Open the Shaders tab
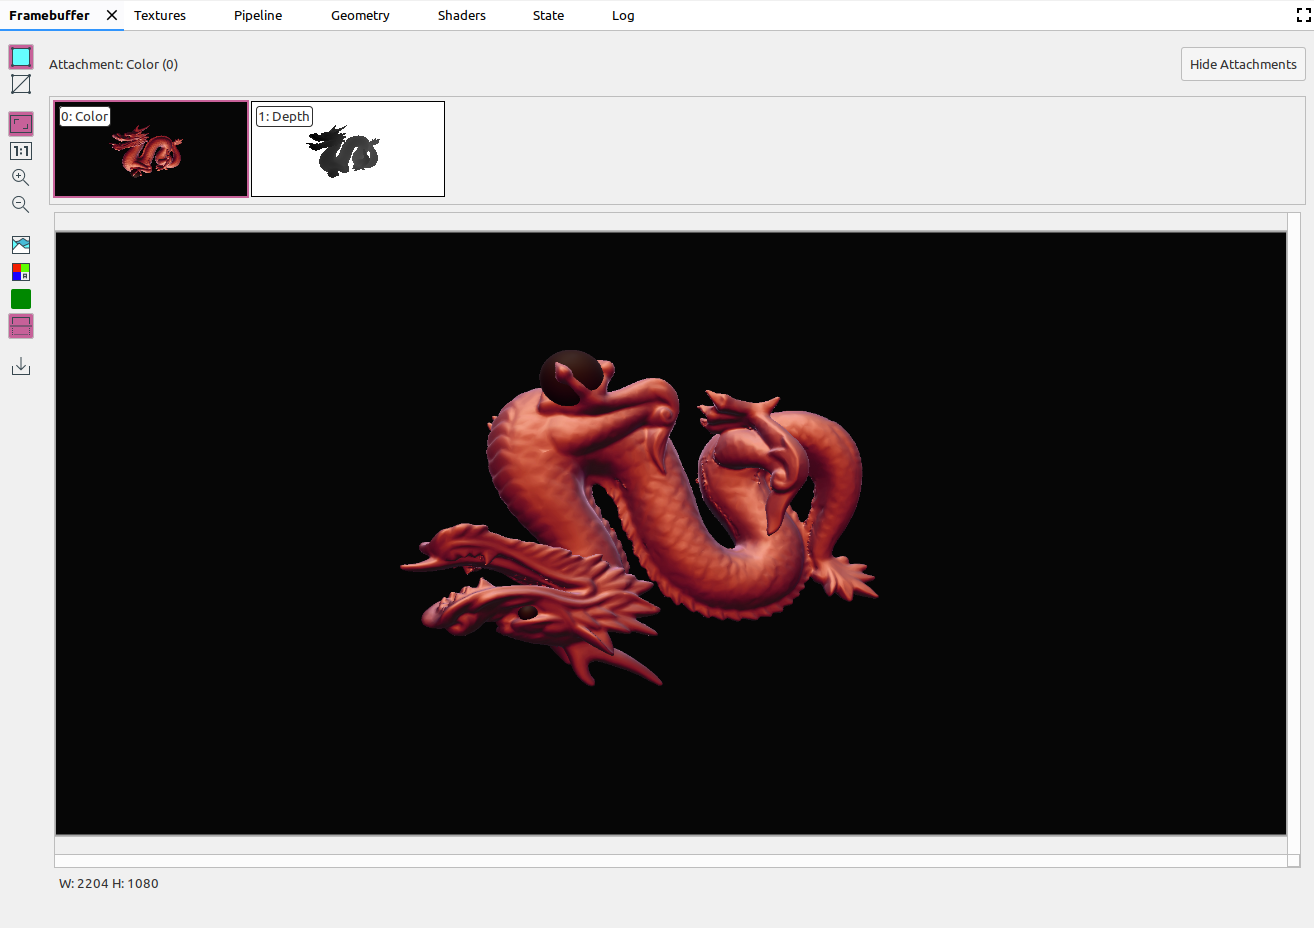The height and width of the screenshot is (928, 1314). tap(461, 15)
